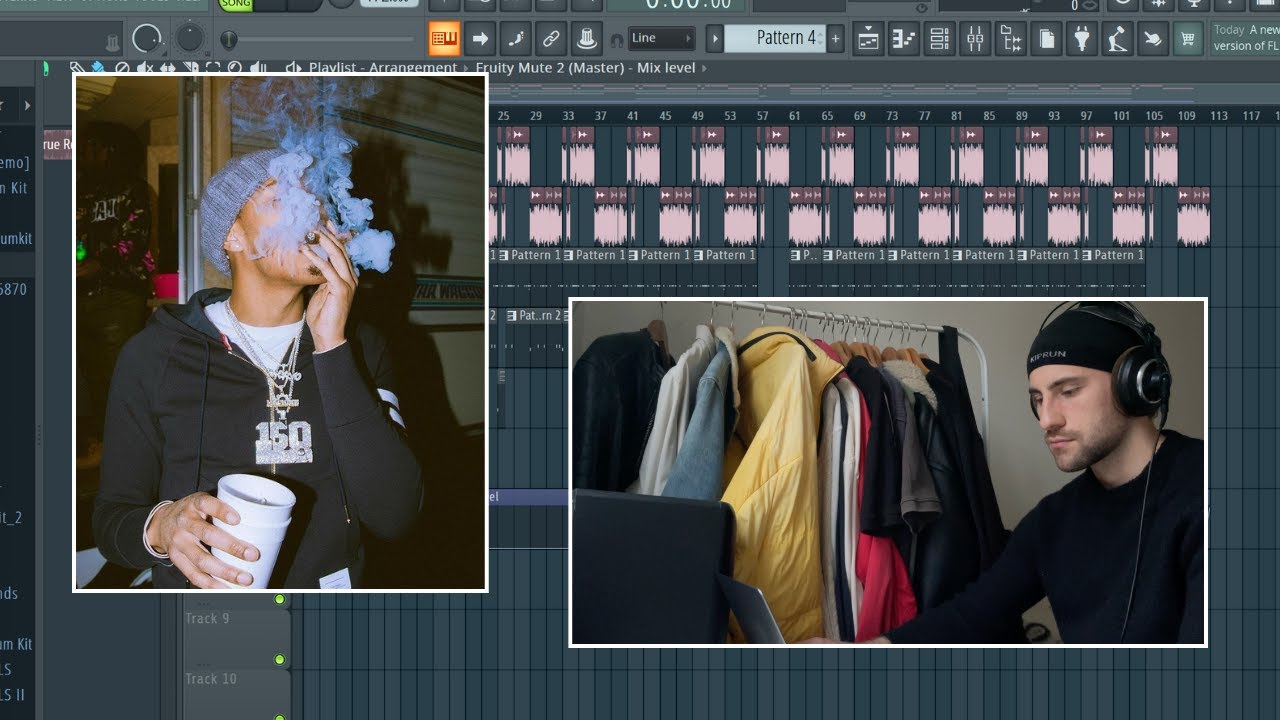Click the stacked pages icon
Screen dimensions: 1280x720
1046,39
